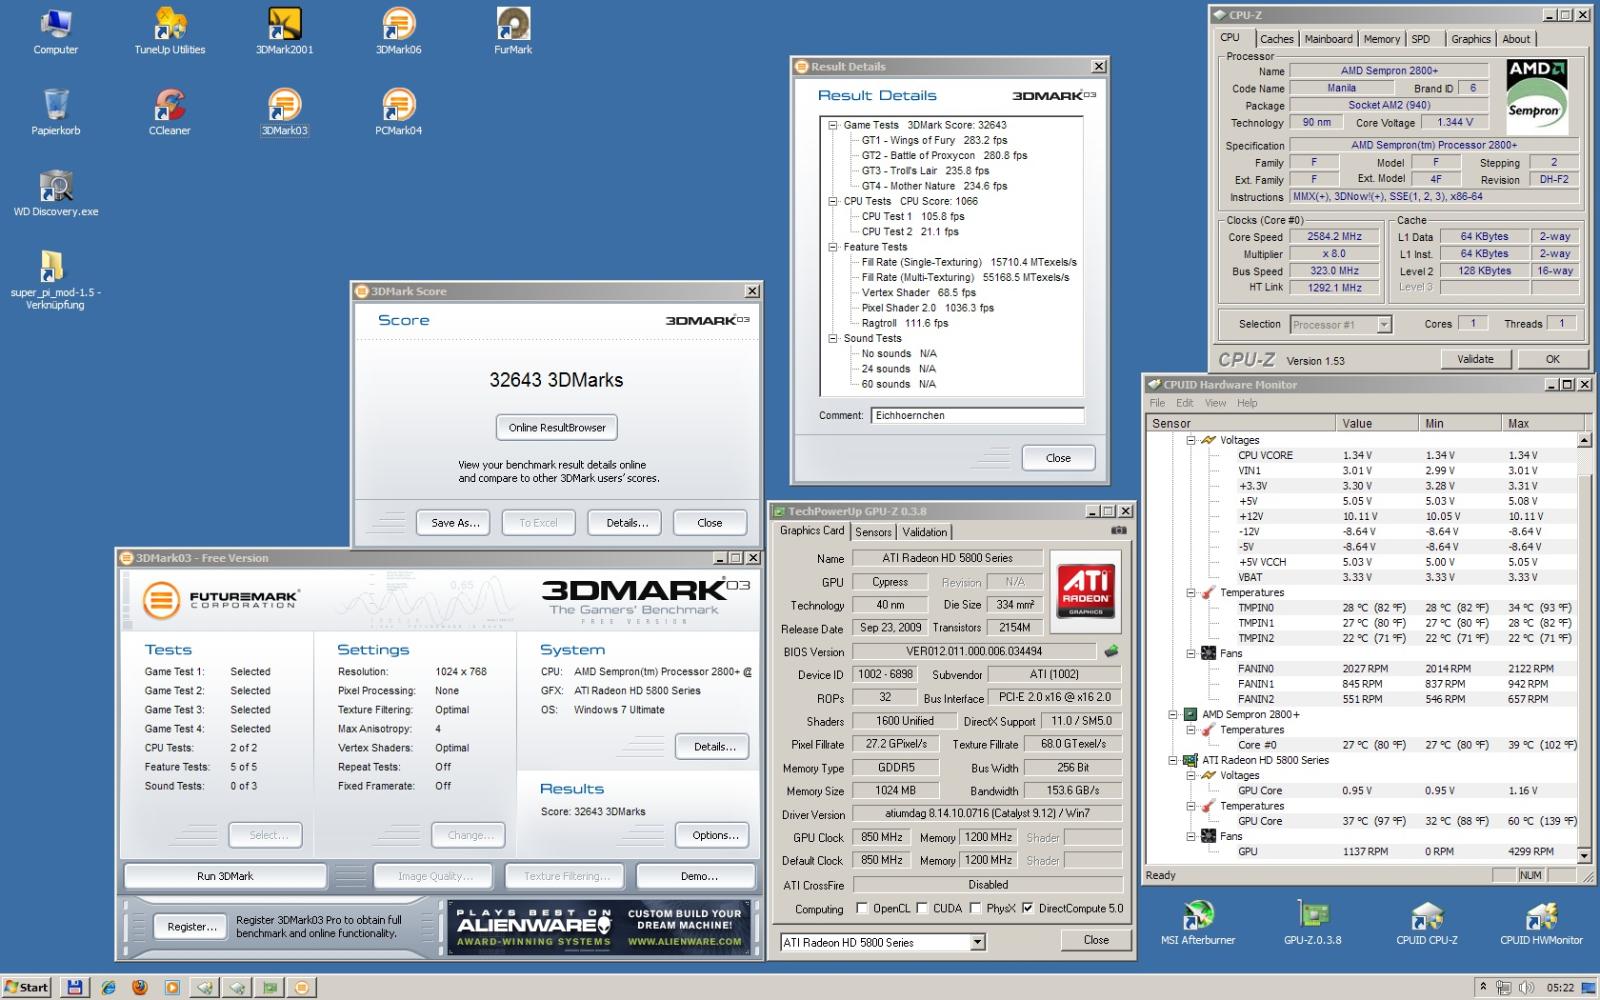Screen dimensions: 1600x1000
Task: Click the floppy save taskbar icon
Action: pos(74,987)
